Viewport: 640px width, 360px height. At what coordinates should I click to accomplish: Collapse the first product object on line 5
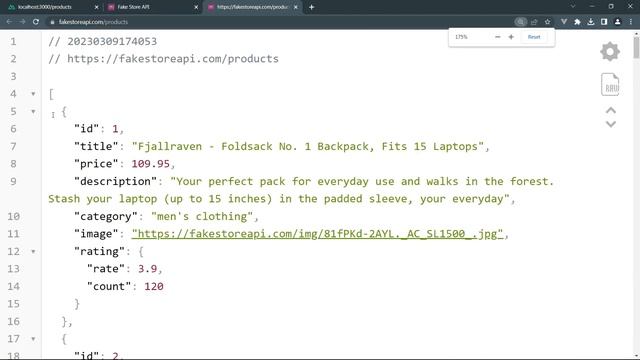(x=33, y=111)
